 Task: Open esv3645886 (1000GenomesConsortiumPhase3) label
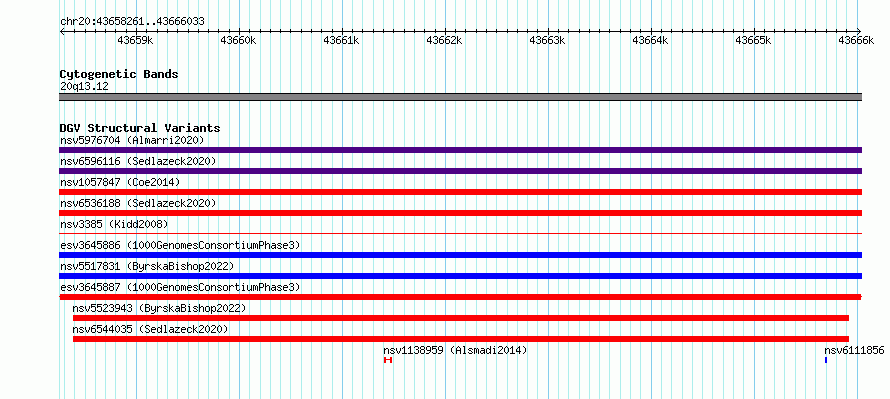[x=180, y=245]
